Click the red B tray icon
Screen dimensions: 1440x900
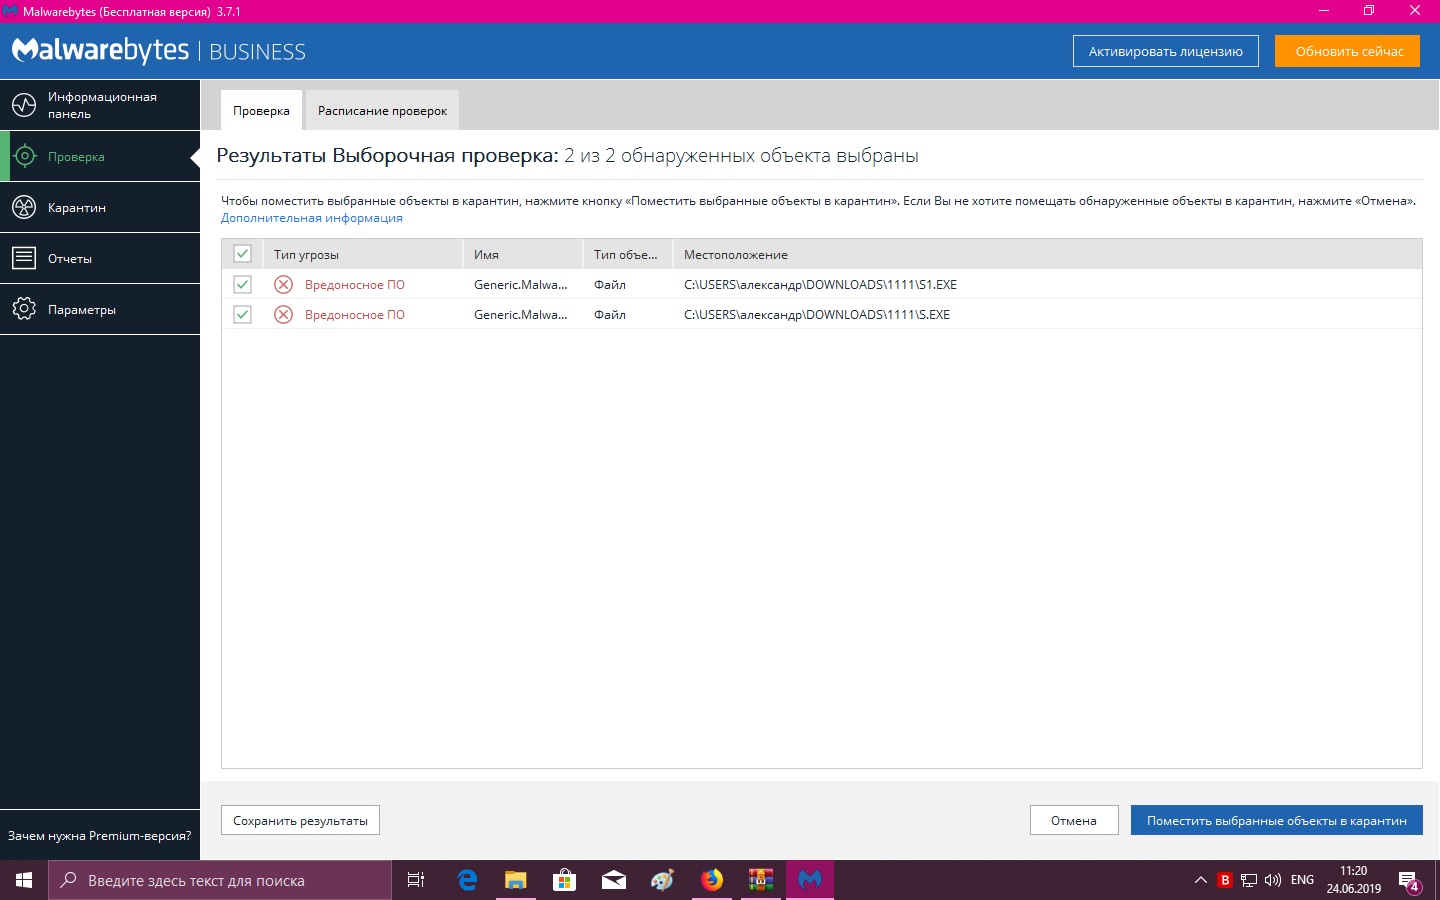coord(1225,880)
